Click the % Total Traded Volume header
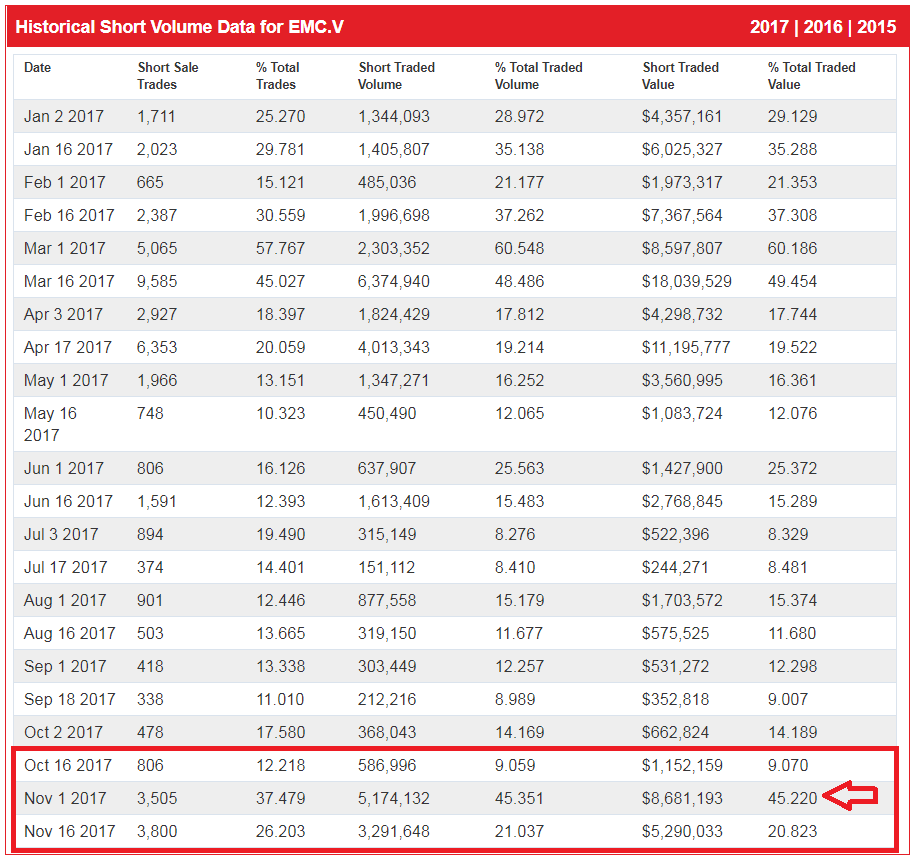This screenshot has width=916, height=860. click(x=539, y=76)
